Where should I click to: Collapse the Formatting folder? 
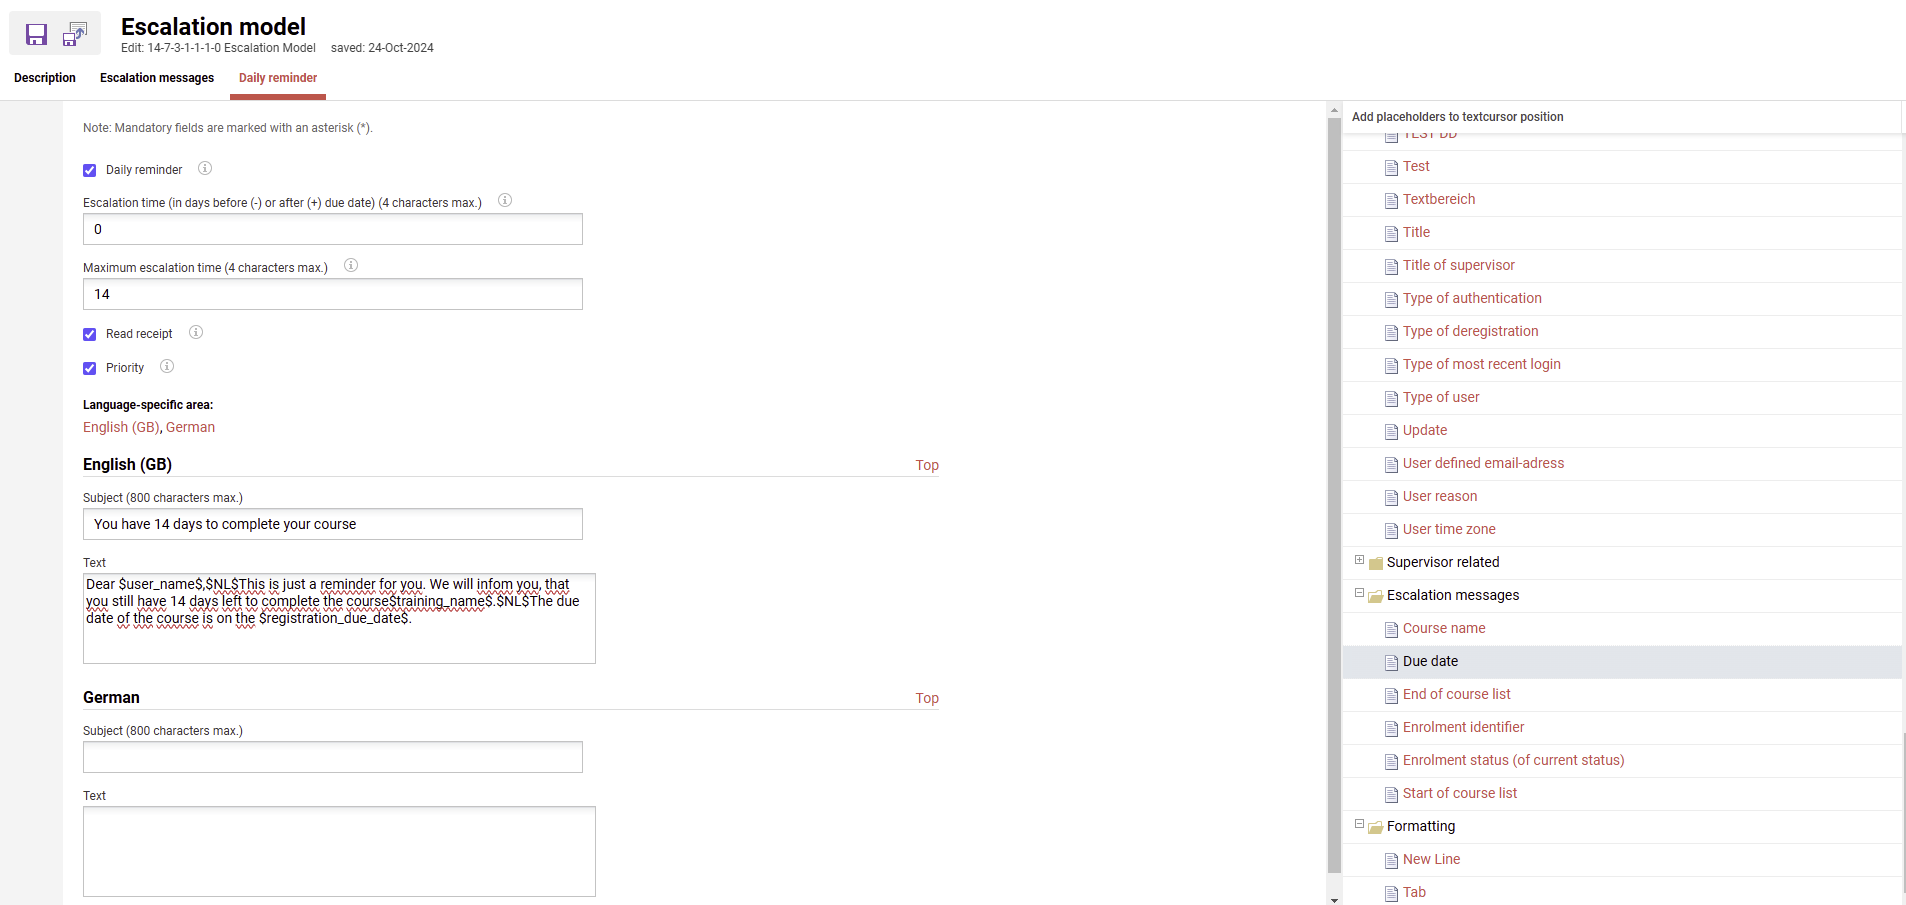(x=1359, y=824)
